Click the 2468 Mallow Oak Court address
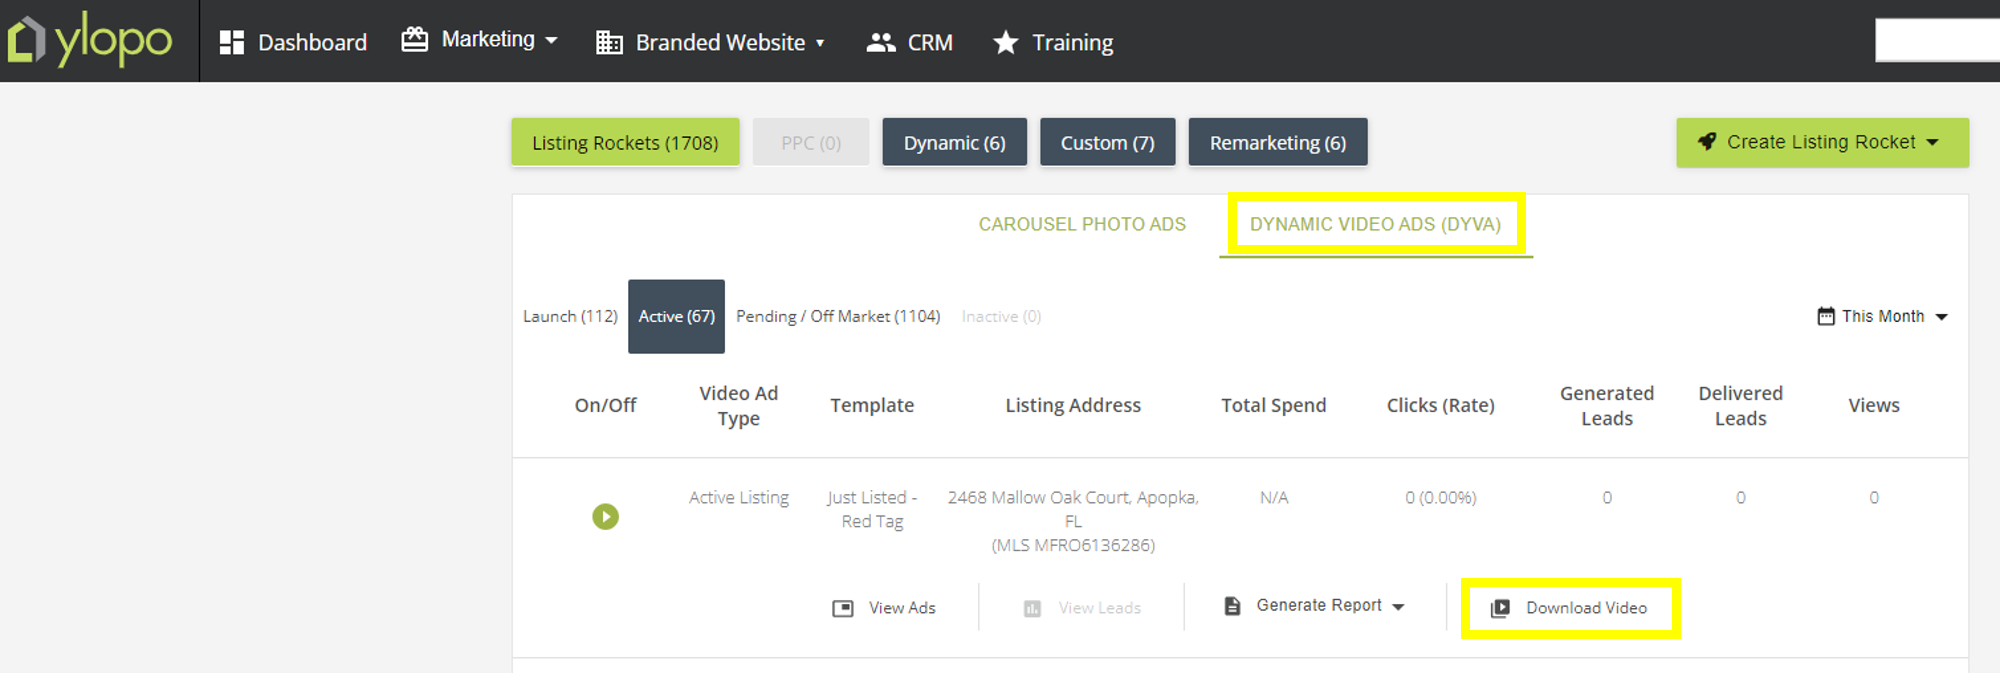This screenshot has width=2000, height=673. 1073,521
